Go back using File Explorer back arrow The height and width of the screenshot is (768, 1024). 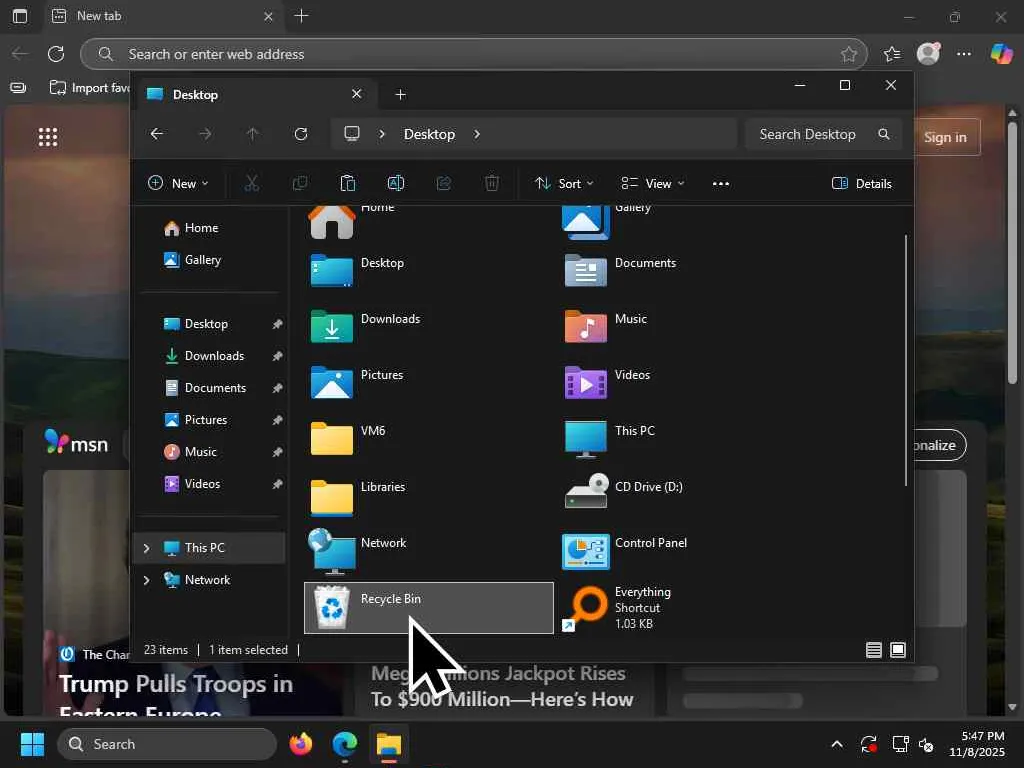pos(157,134)
